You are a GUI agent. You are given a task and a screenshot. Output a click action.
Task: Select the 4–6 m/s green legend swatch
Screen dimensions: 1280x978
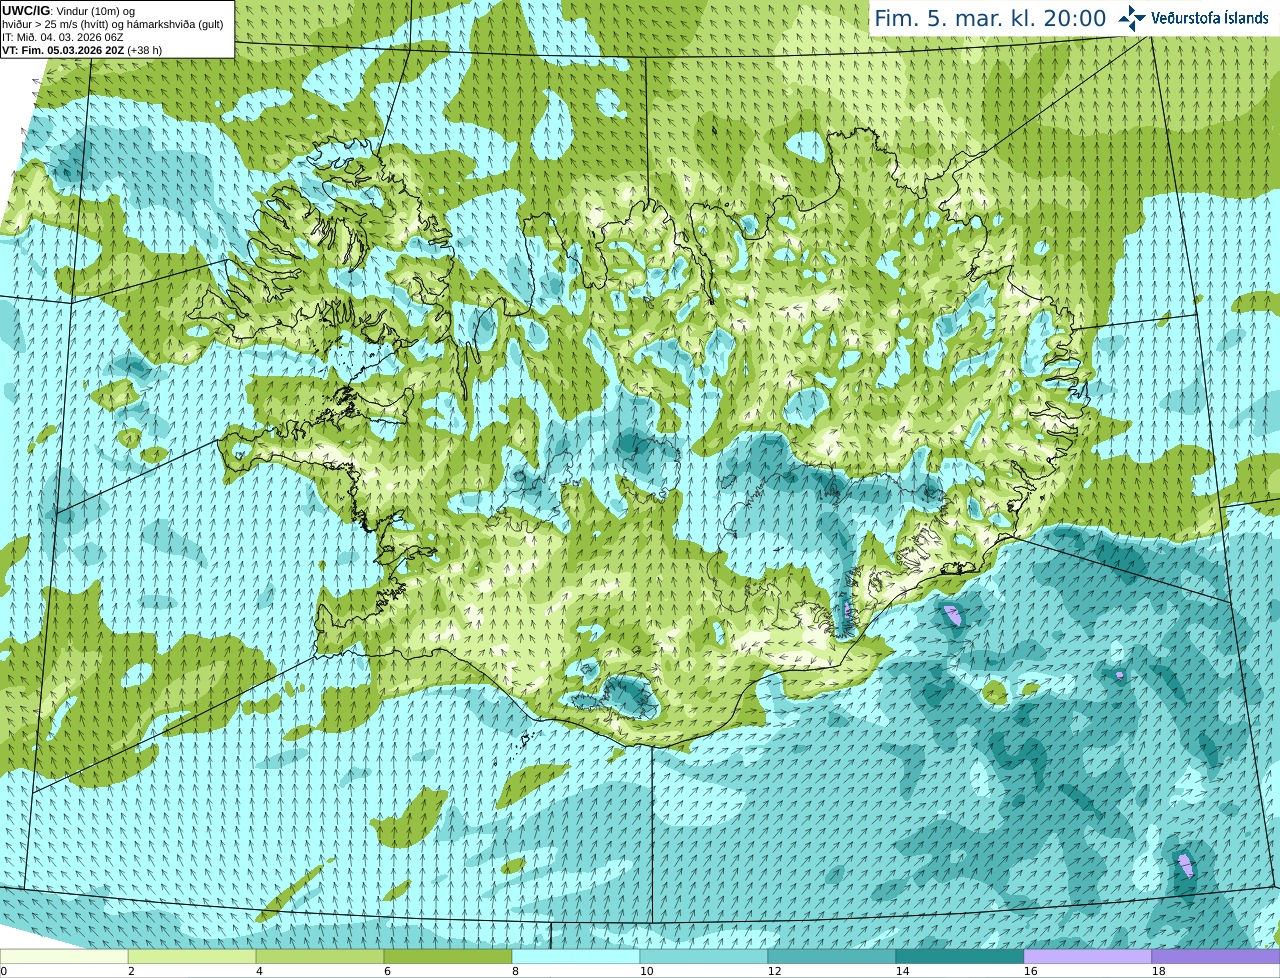click(320, 957)
